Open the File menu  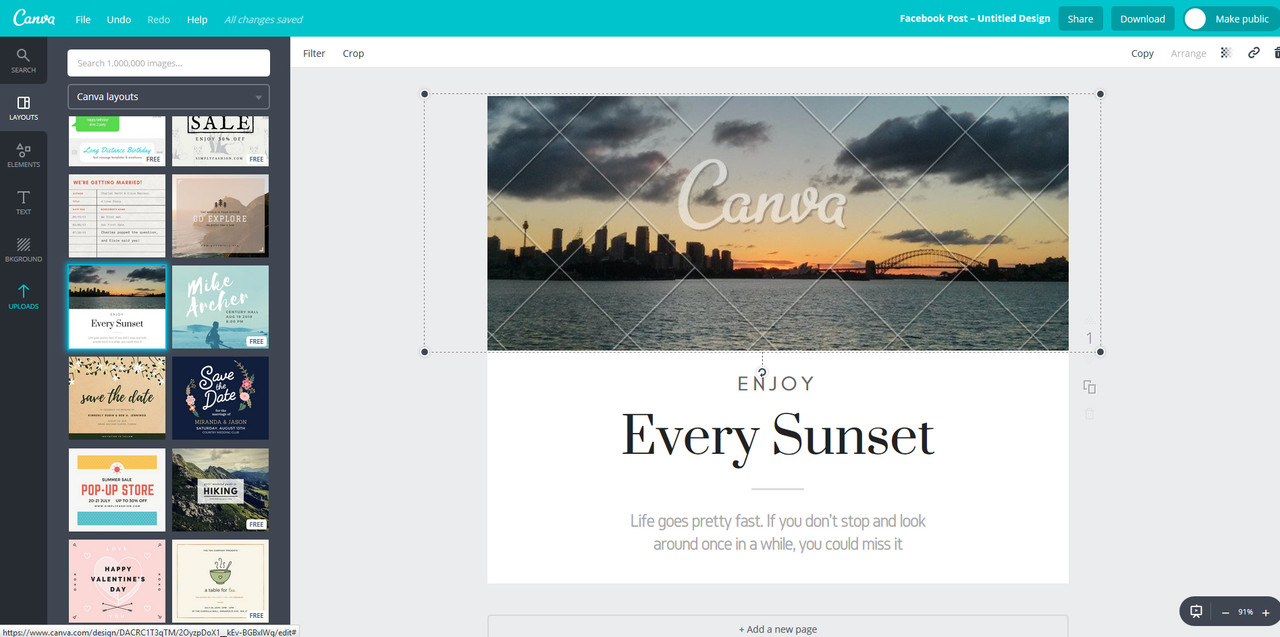(83, 19)
